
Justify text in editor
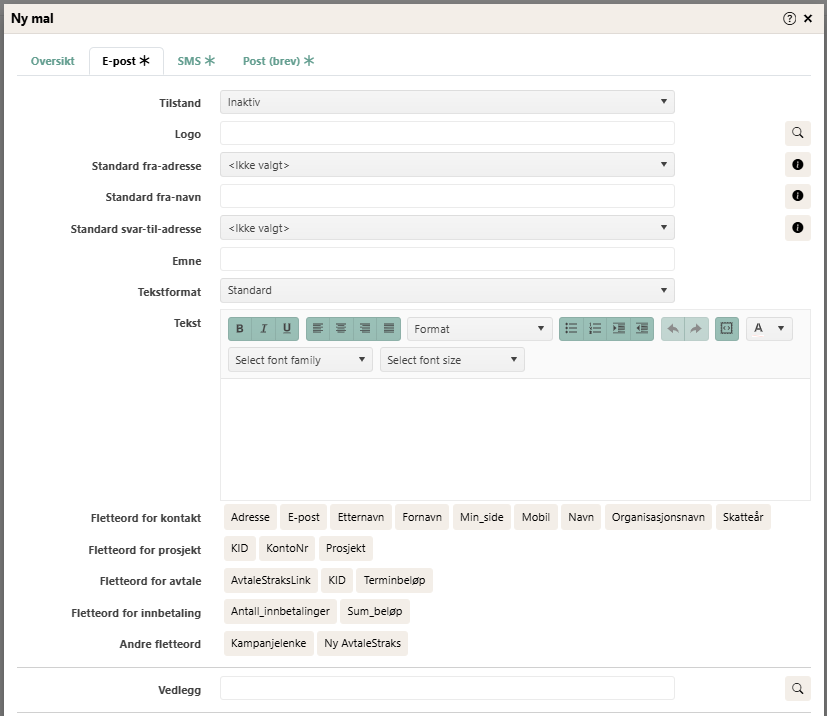[x=389, y=328]
